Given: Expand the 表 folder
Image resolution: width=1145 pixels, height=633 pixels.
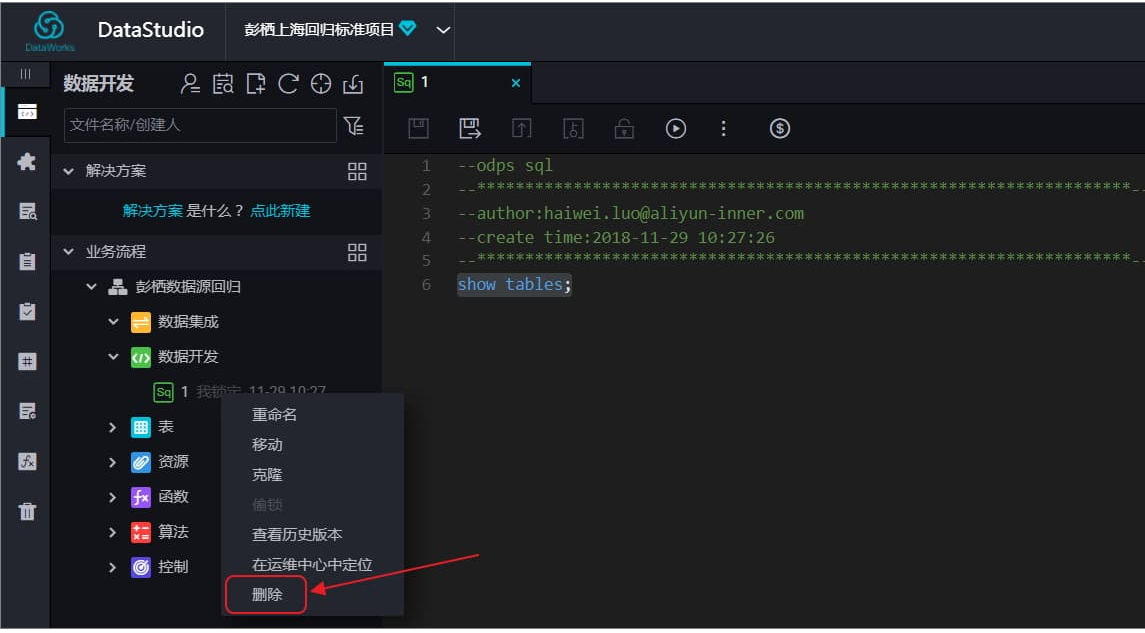Looking at the screenshot, I should coord(113,427).
